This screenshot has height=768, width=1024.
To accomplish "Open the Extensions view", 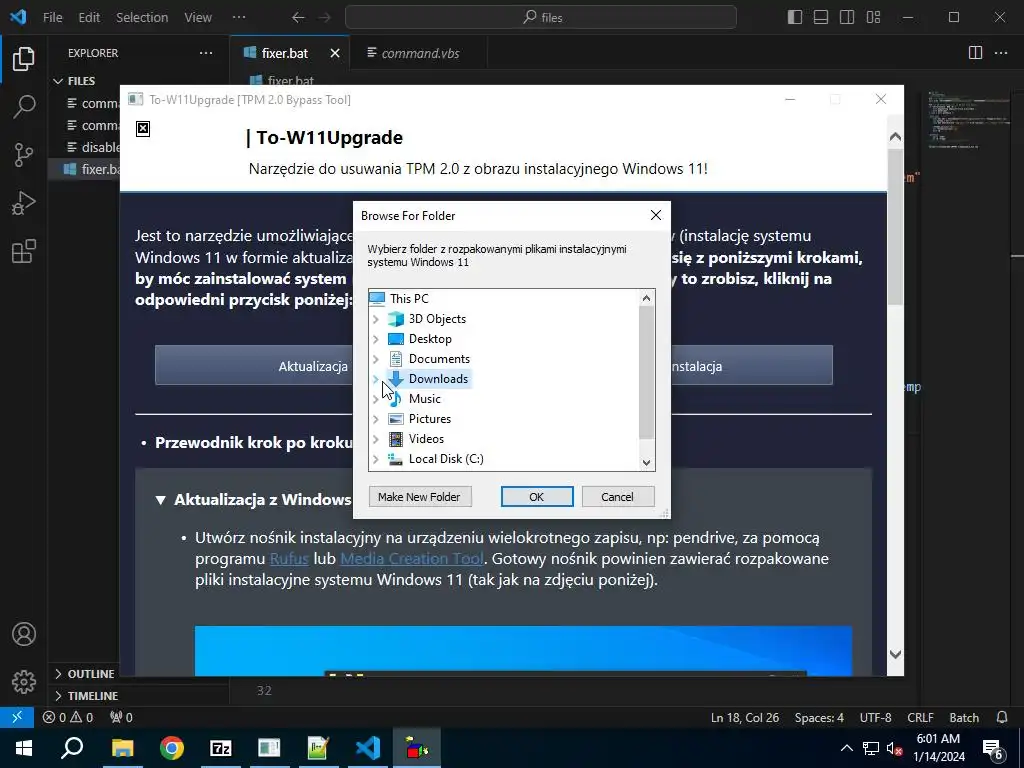I will pyautogui.click(x=24, y=251).
